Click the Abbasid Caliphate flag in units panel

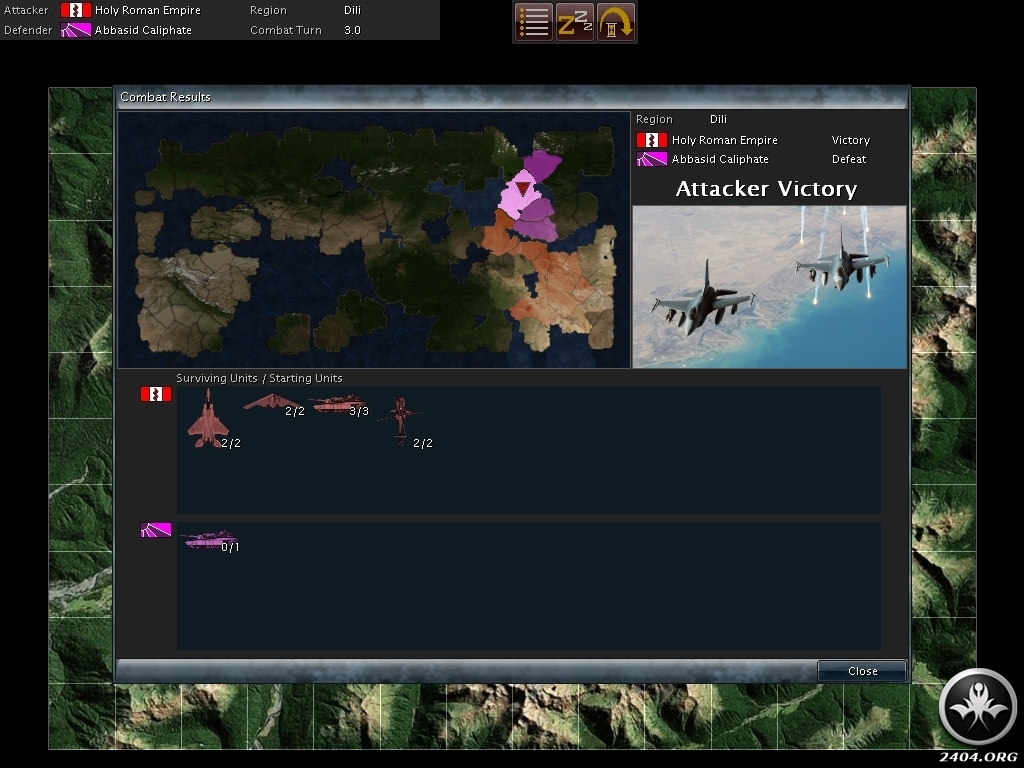click(156, 530)
